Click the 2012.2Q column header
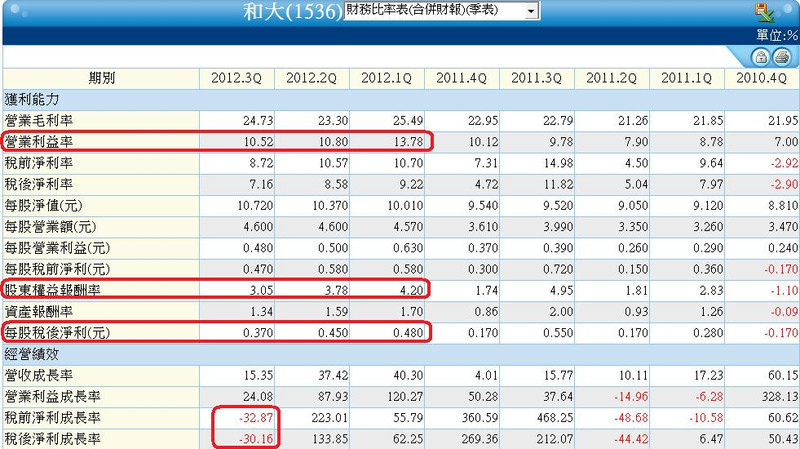800x449 pixels. [312, 78]
